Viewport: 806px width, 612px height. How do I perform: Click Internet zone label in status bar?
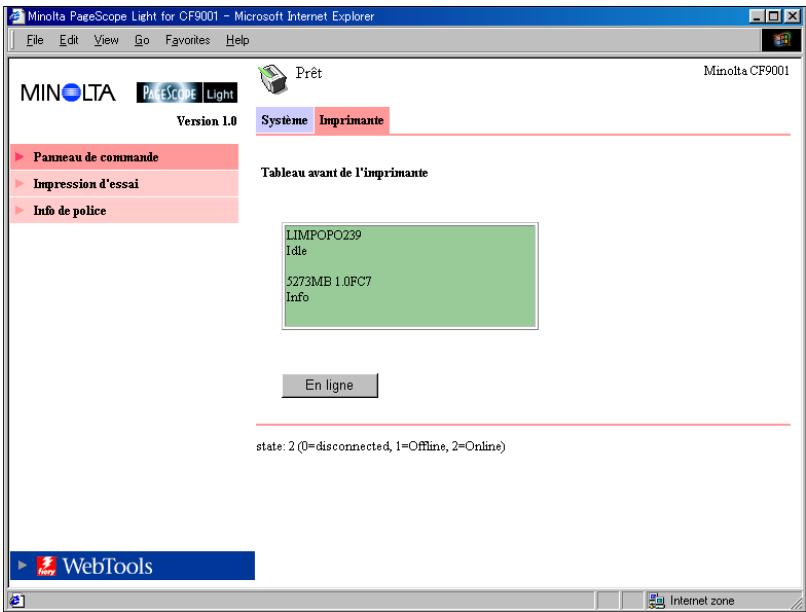[702, 600]
